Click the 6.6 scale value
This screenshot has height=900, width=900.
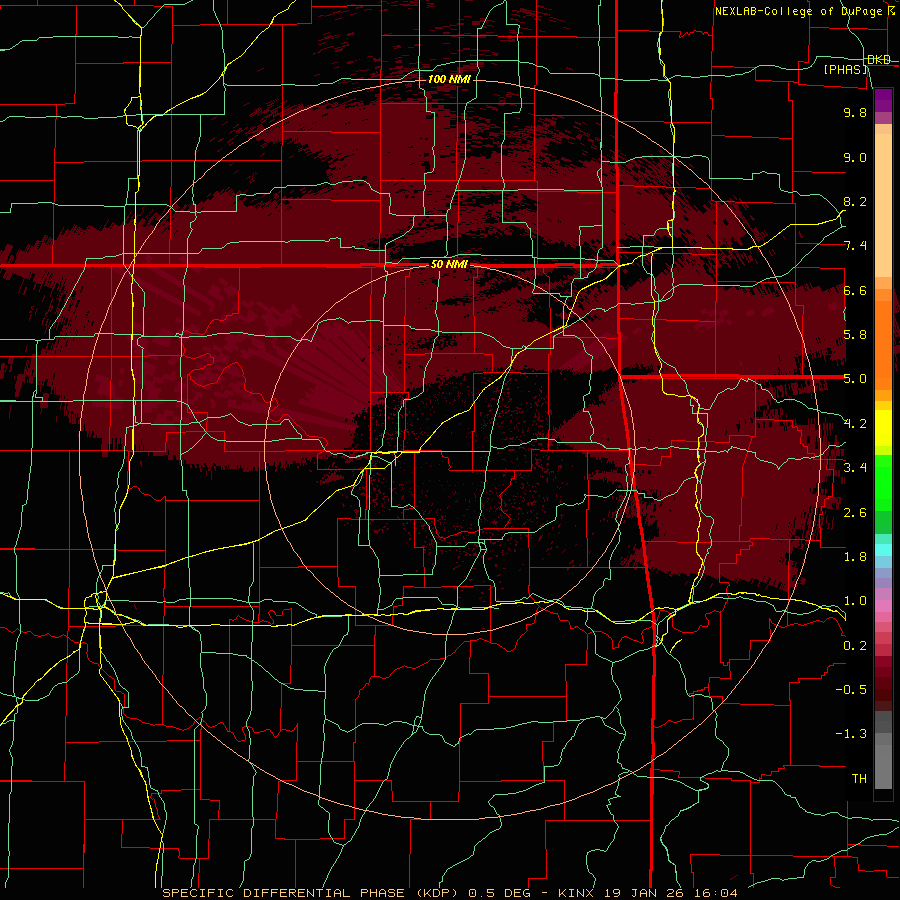pyautogui.click(x=855, y=290)
